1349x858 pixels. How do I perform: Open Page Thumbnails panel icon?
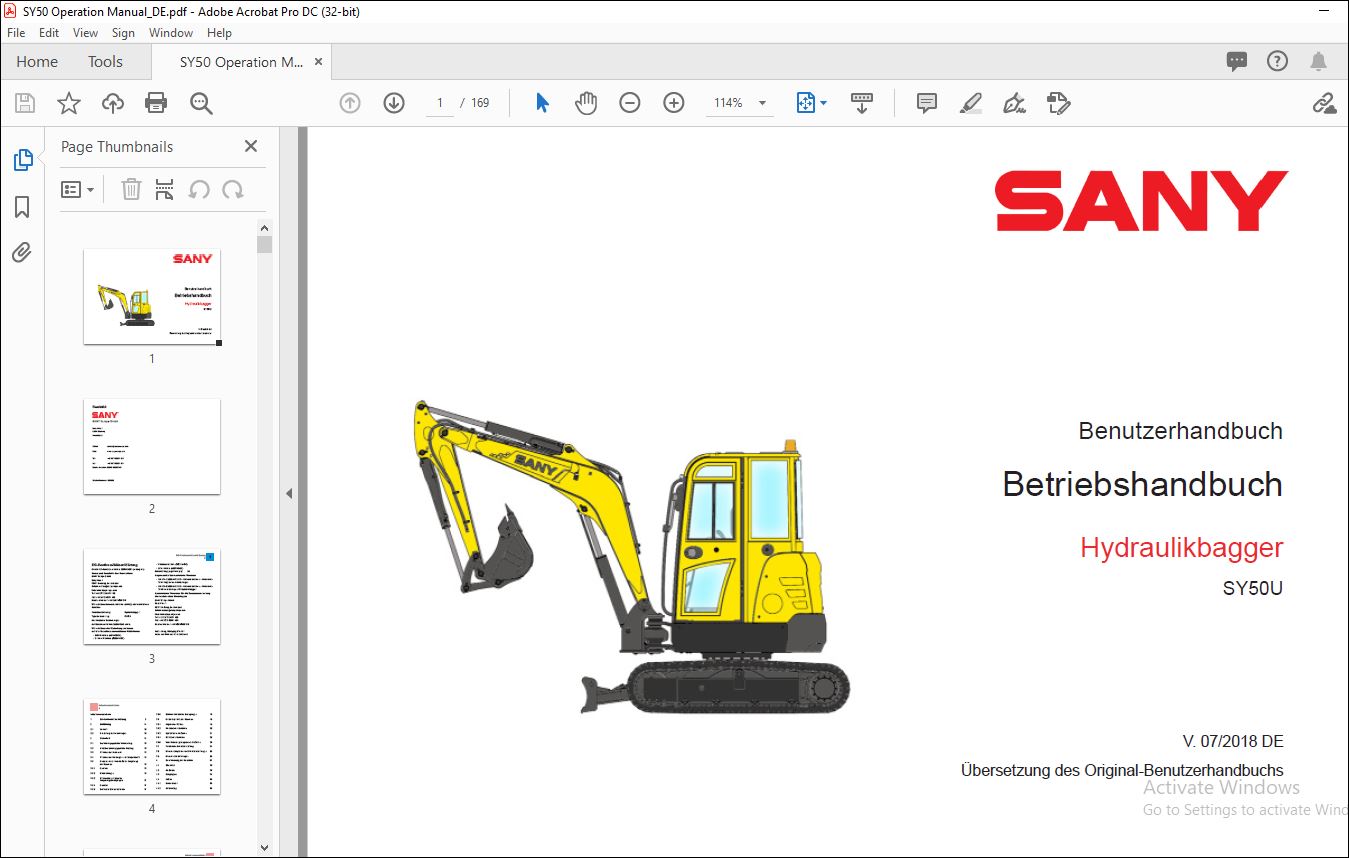23,160
